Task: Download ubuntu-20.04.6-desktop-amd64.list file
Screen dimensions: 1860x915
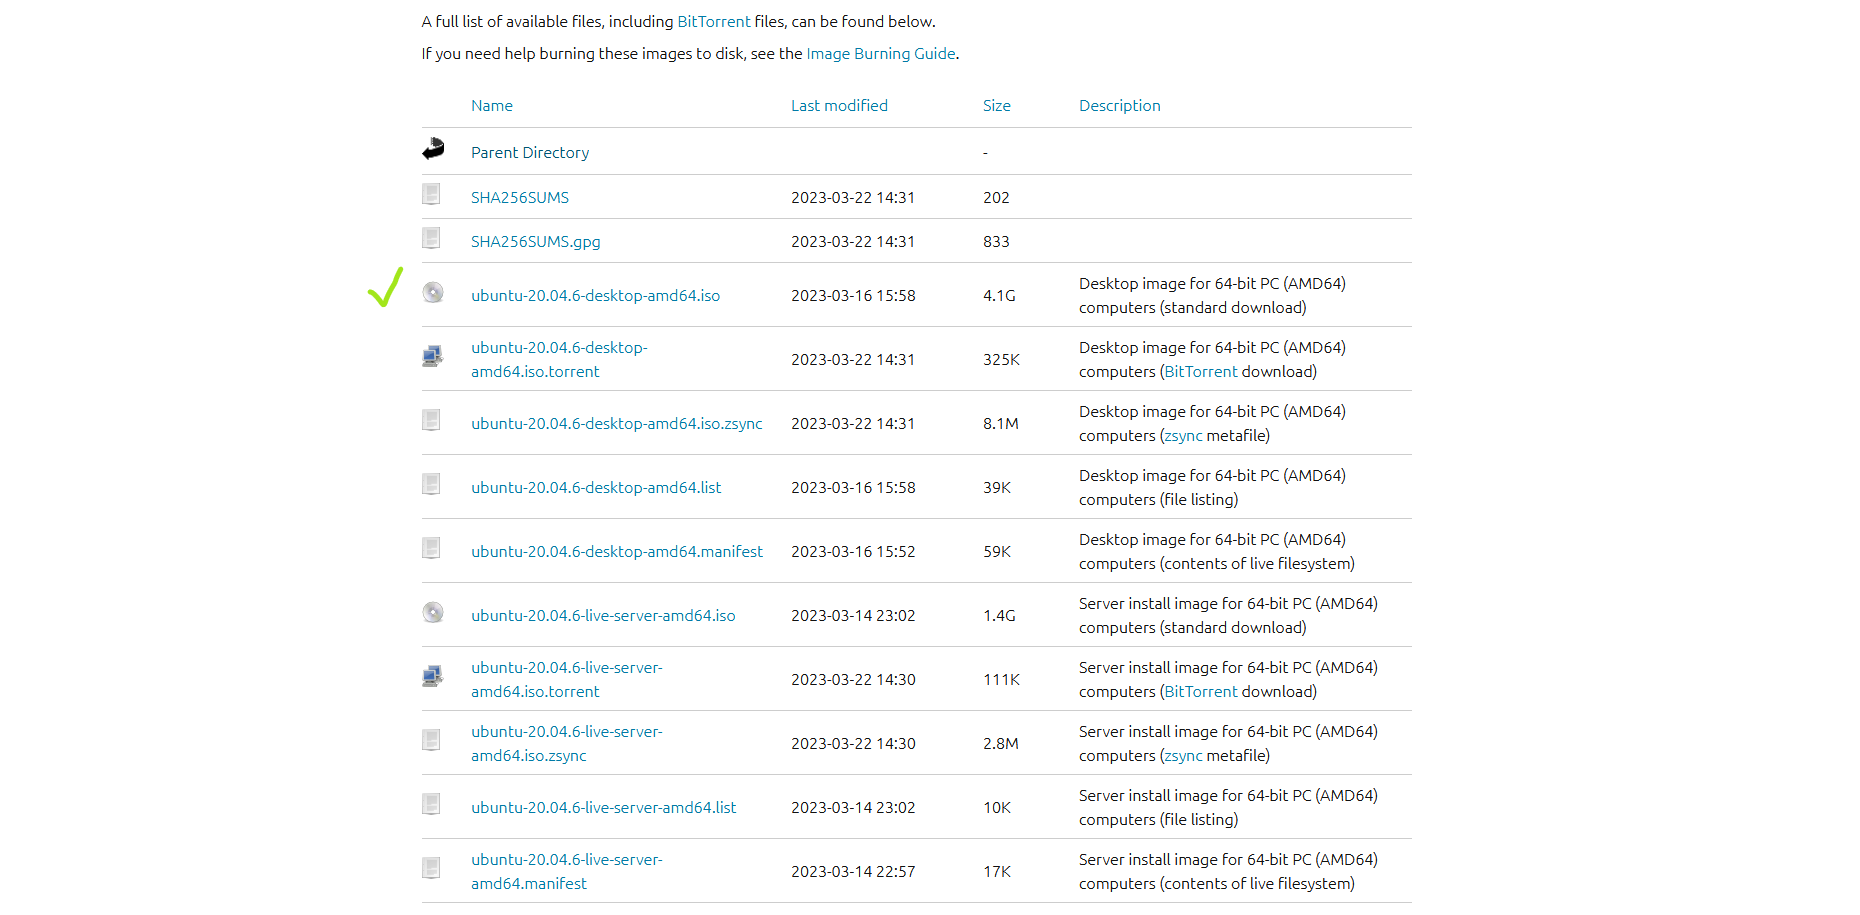Action: (x=596, y=488)
